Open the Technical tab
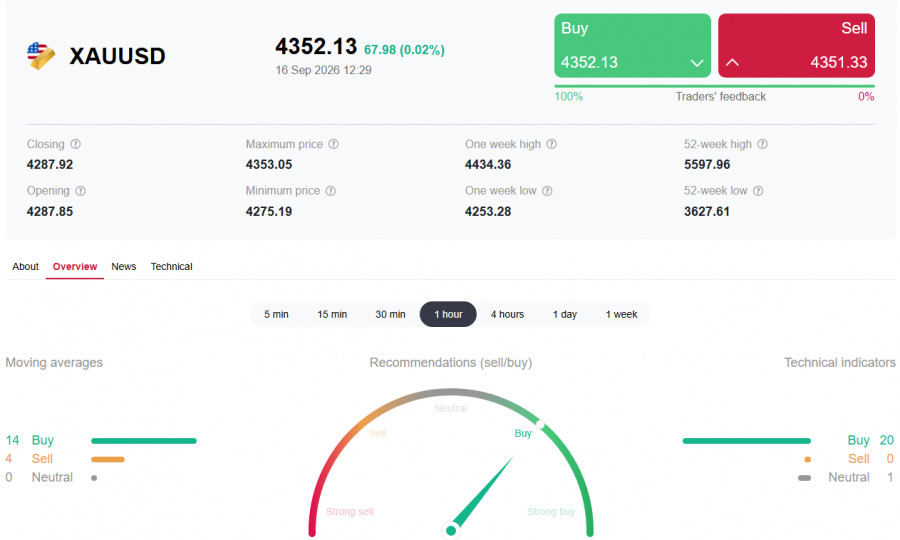Image resolution: width=900 pixels, height=540 pixels. [x=172, y=267]
